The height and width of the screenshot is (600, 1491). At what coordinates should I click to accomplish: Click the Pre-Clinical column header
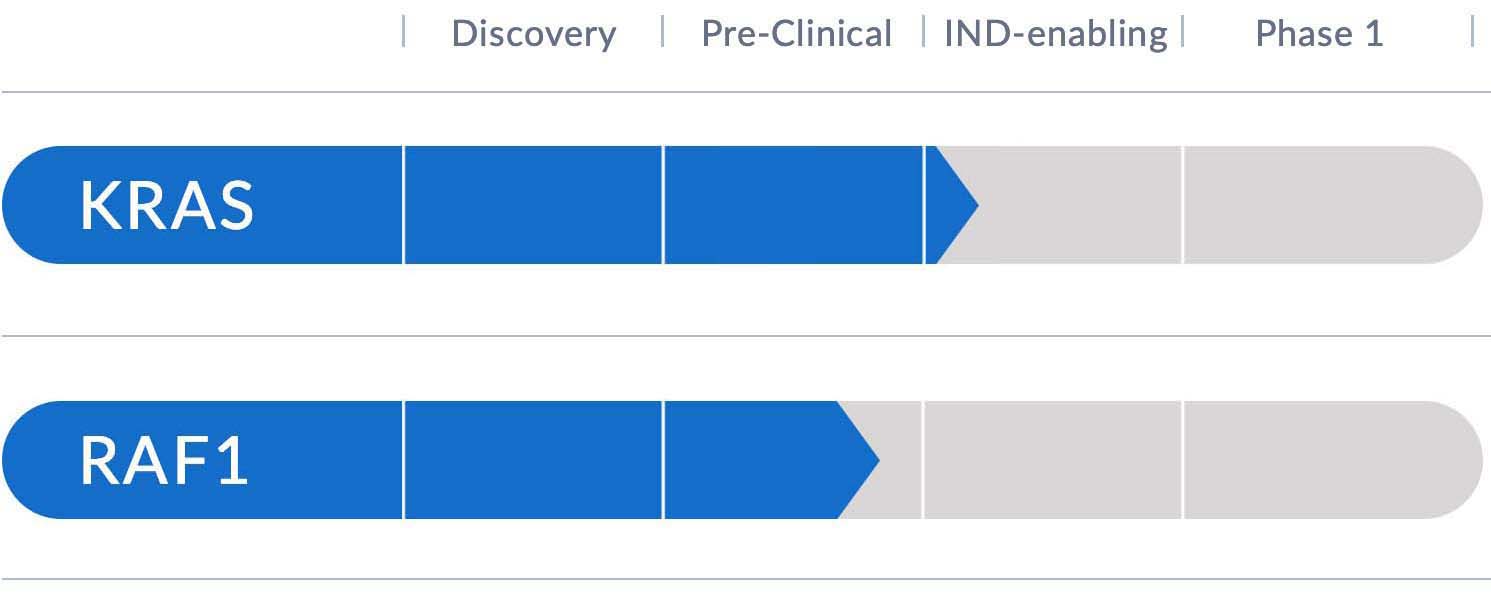click(796, 34)
